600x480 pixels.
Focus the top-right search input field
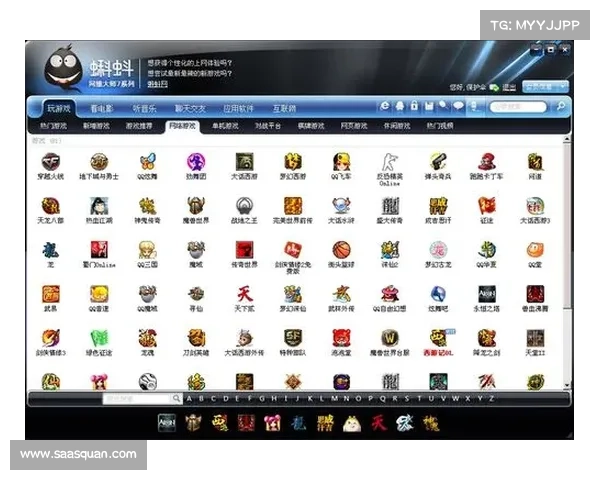coord(518,106)
